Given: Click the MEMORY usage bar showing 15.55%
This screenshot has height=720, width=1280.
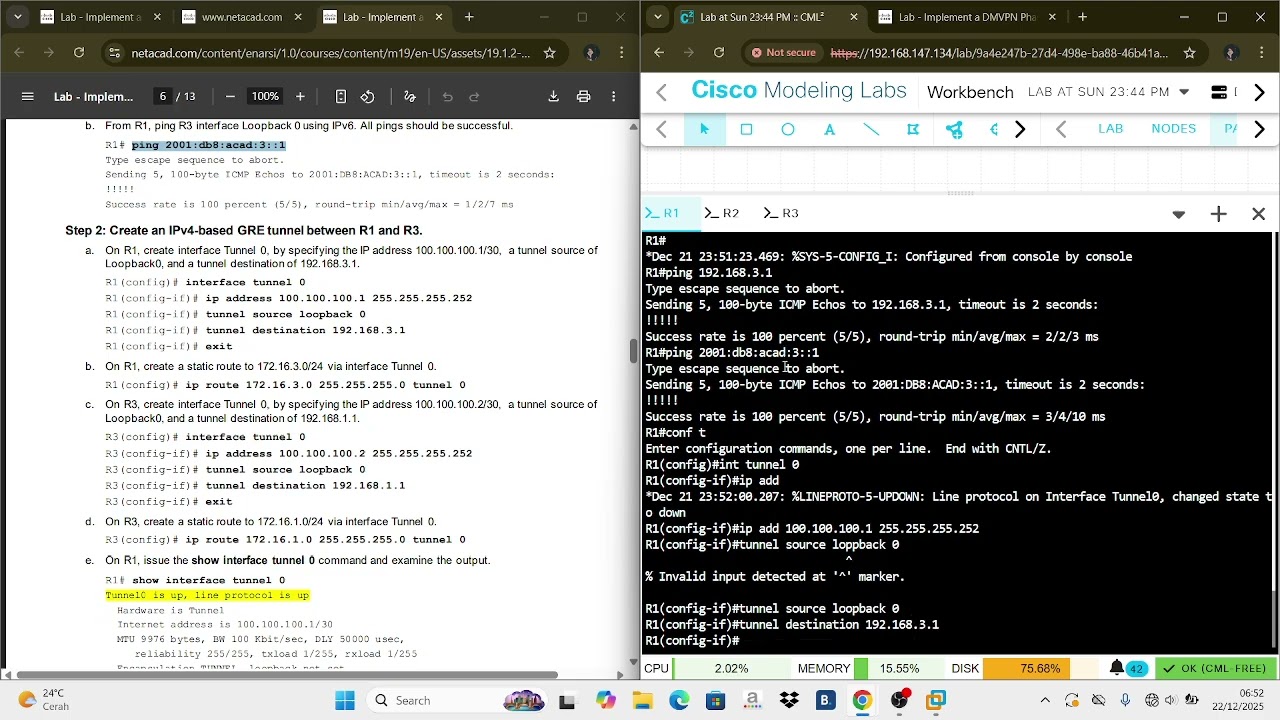Looking at the screenshot, I should [899, 668].
